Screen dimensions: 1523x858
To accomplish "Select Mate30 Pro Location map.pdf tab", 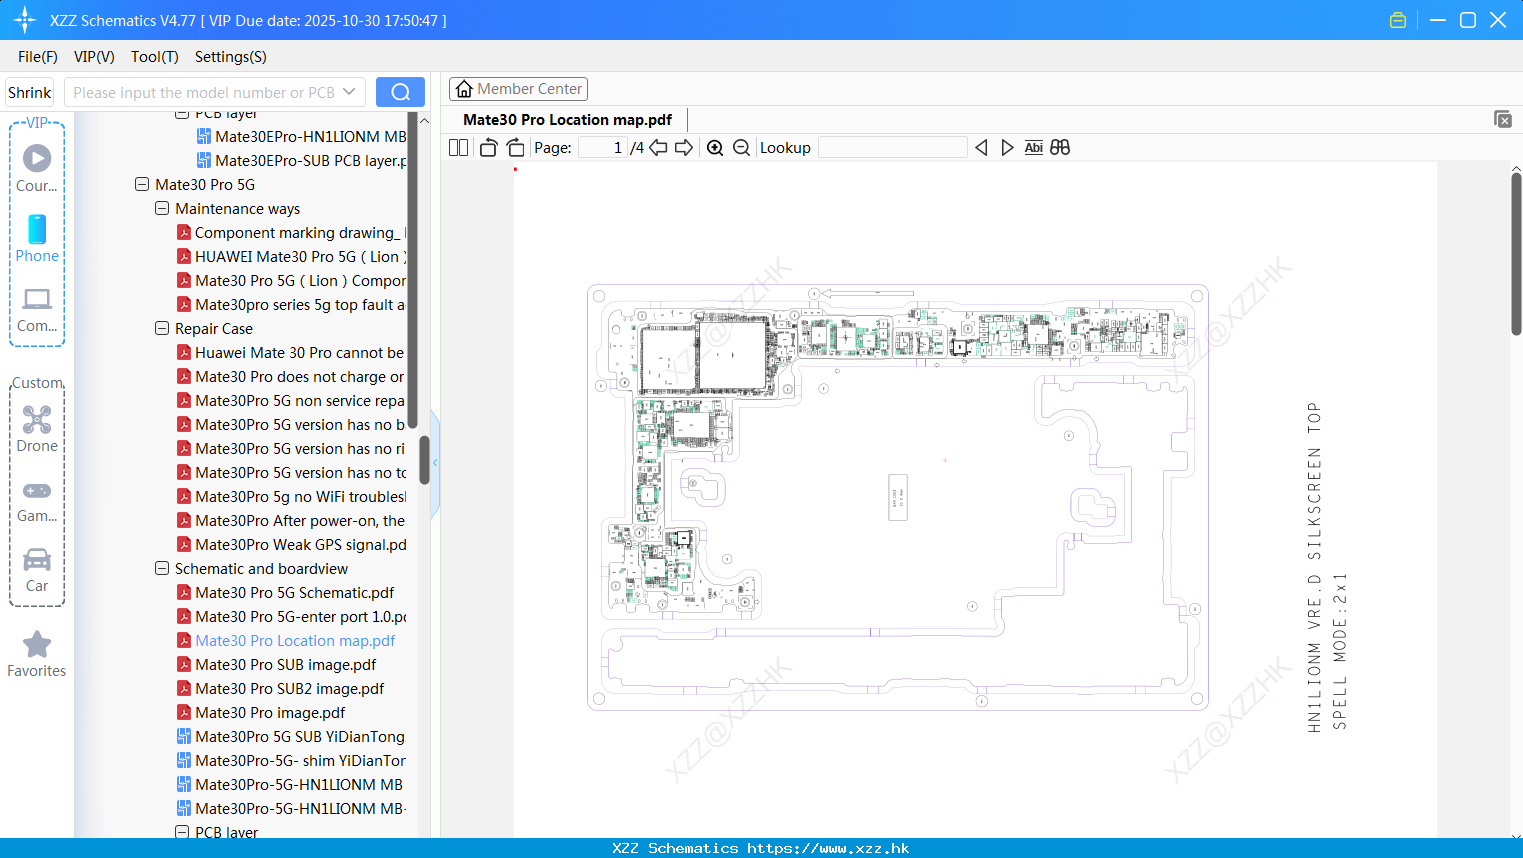I will point(567,119).
